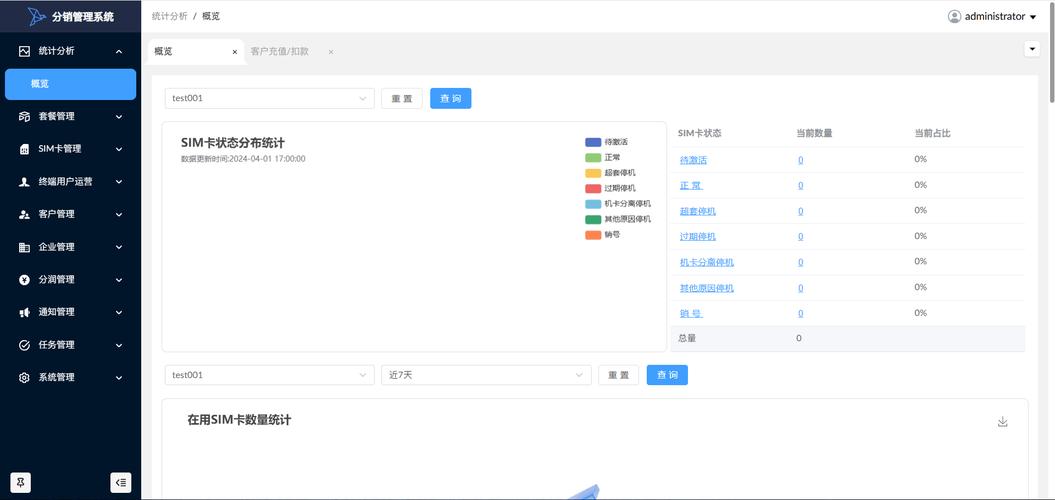The width and height of the screenshot is (1055, 500).
Task: Click the upper 查询 button
Action: click(x=451, y=98)
